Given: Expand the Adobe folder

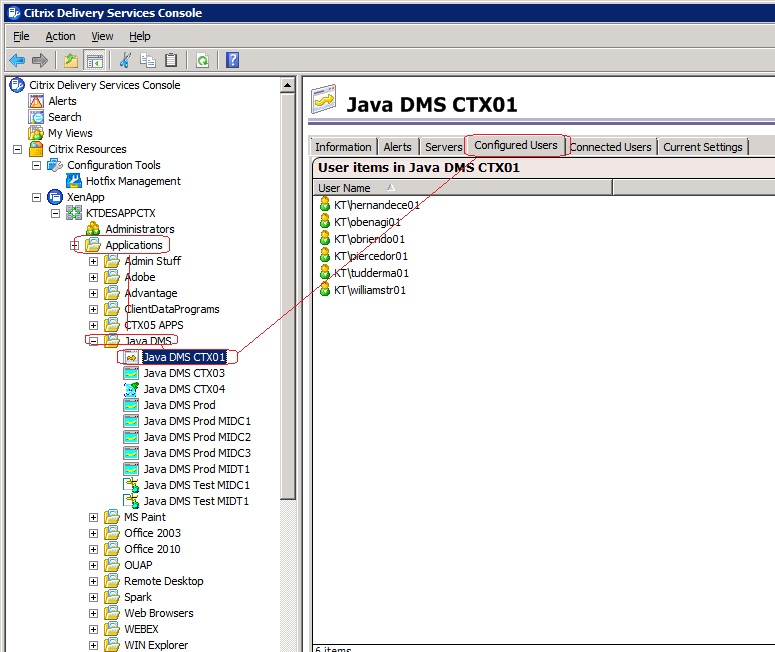Looking at the screenshot, I should coord(94,277).
